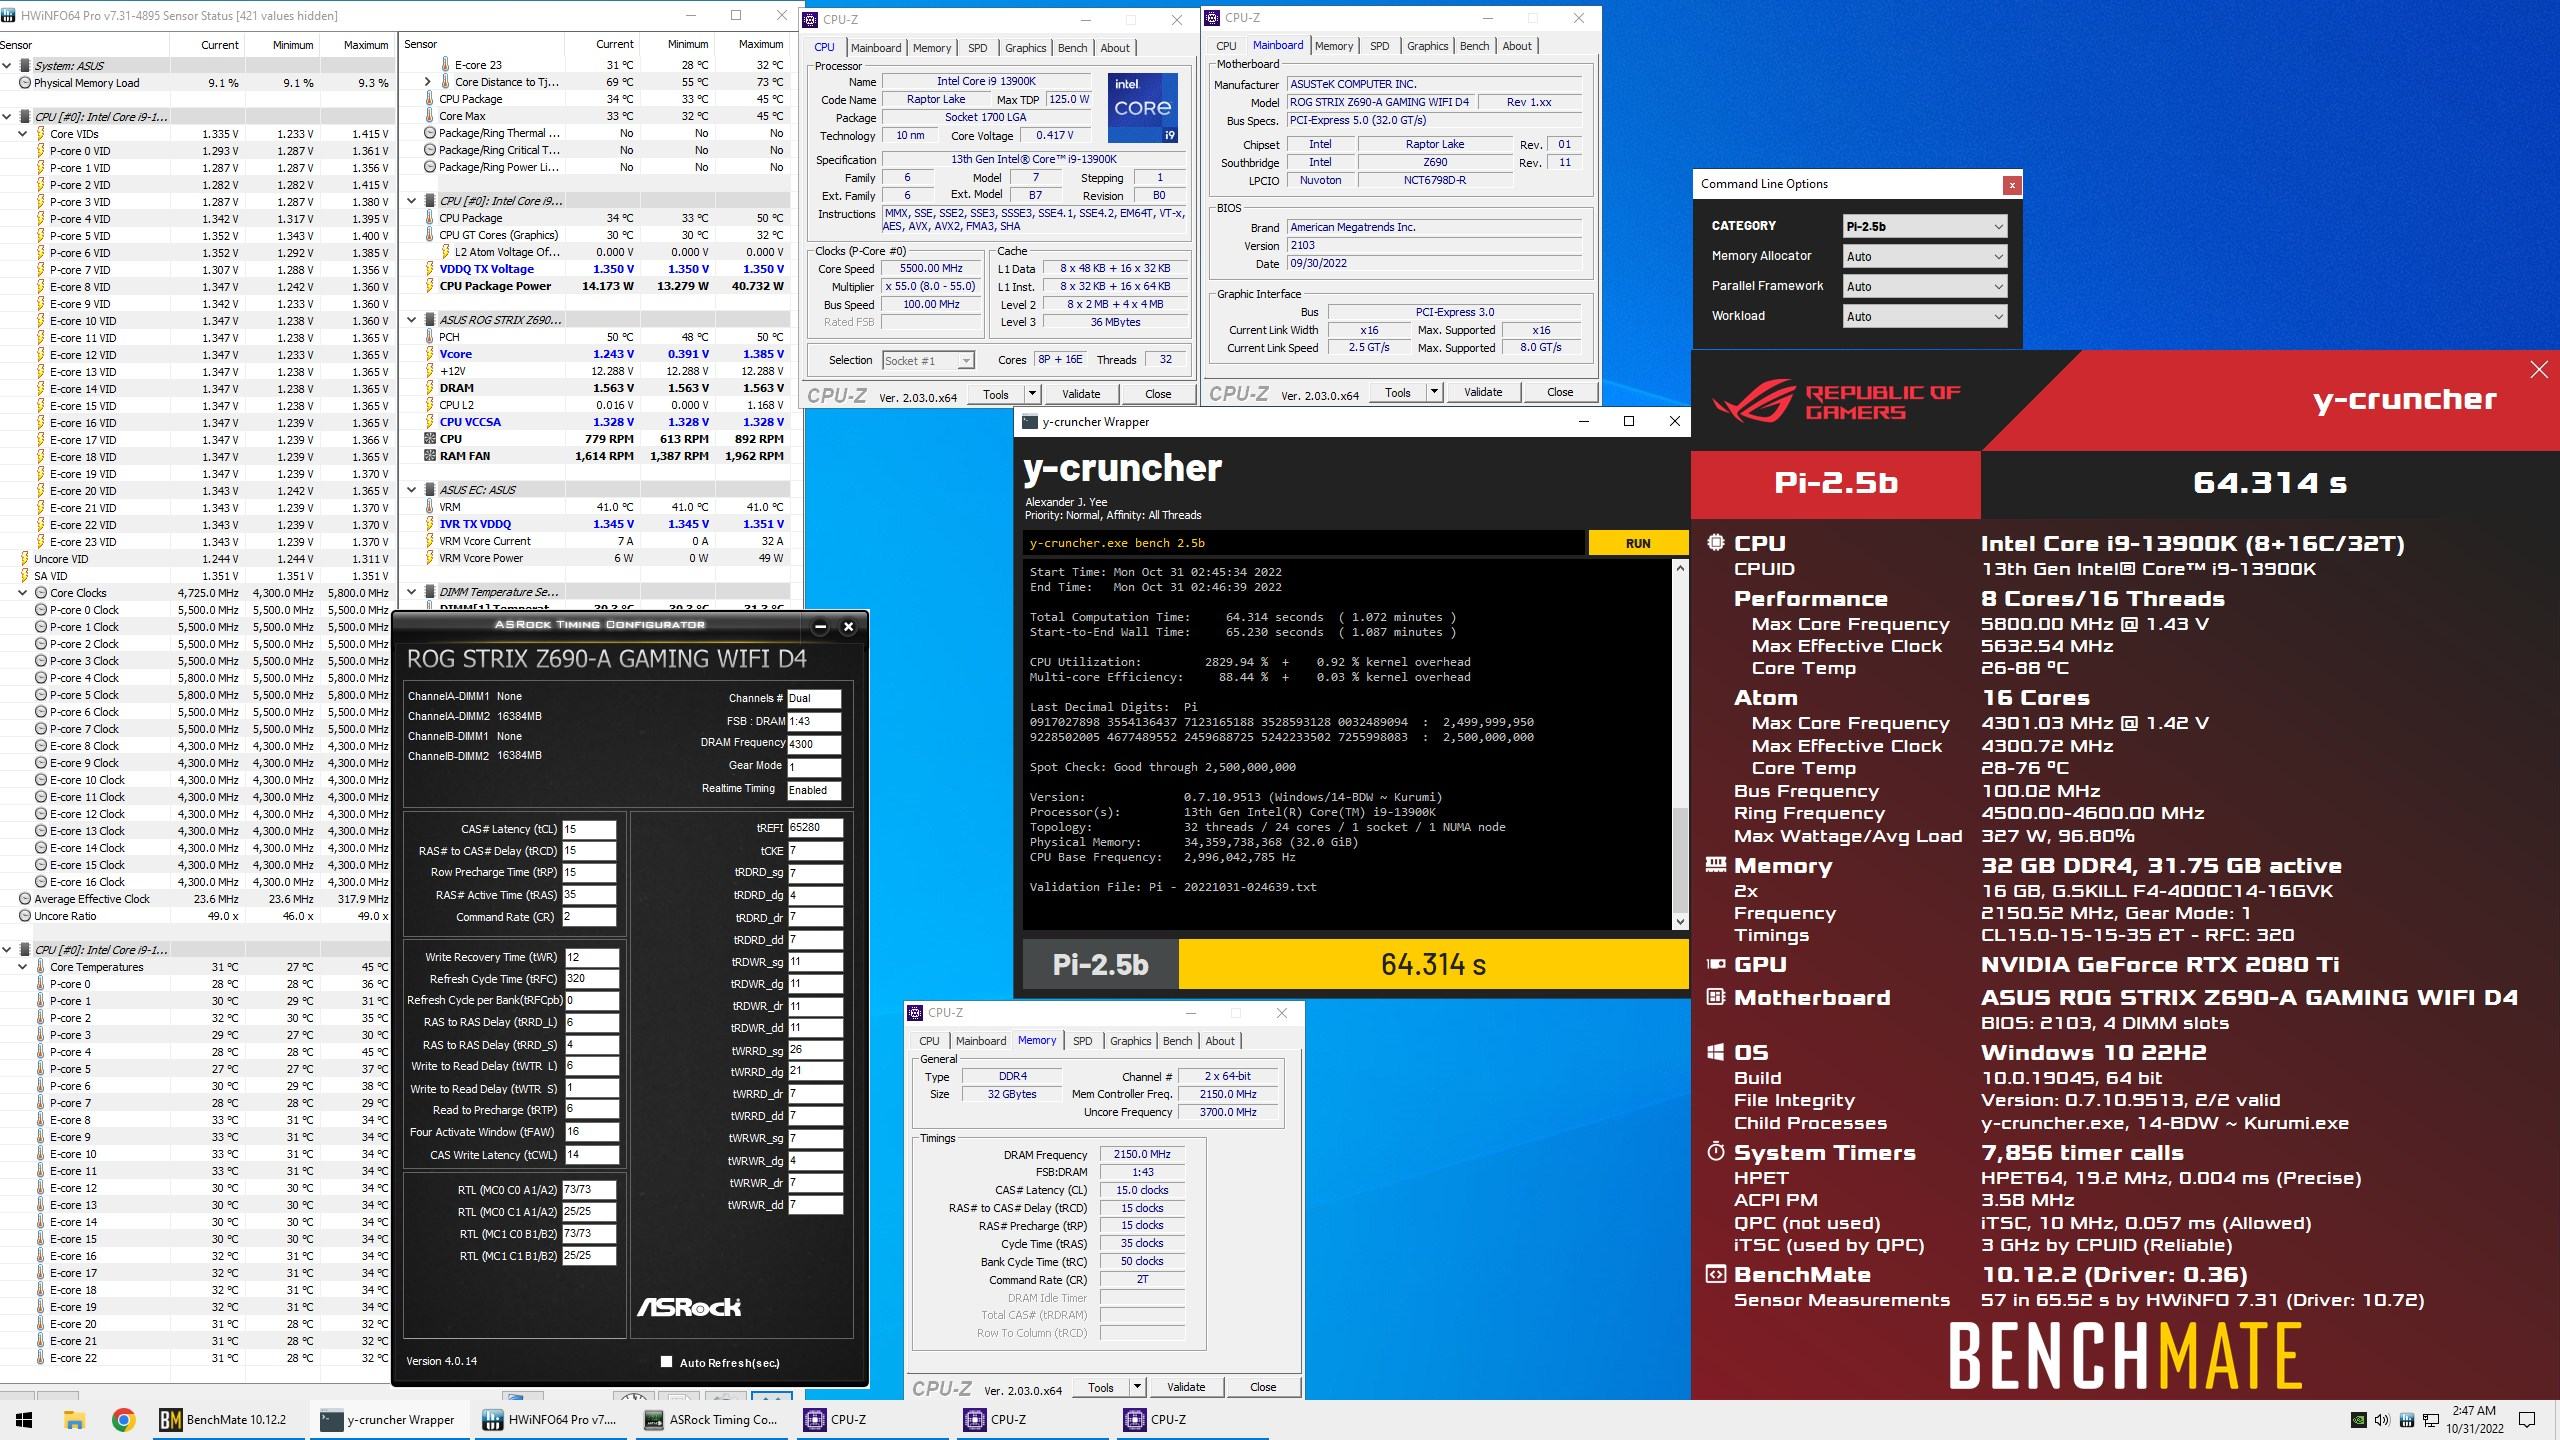Screen dimensions: 2560x1440
Task: Close BenchMate result panel with X
Action: point(2538,370)
